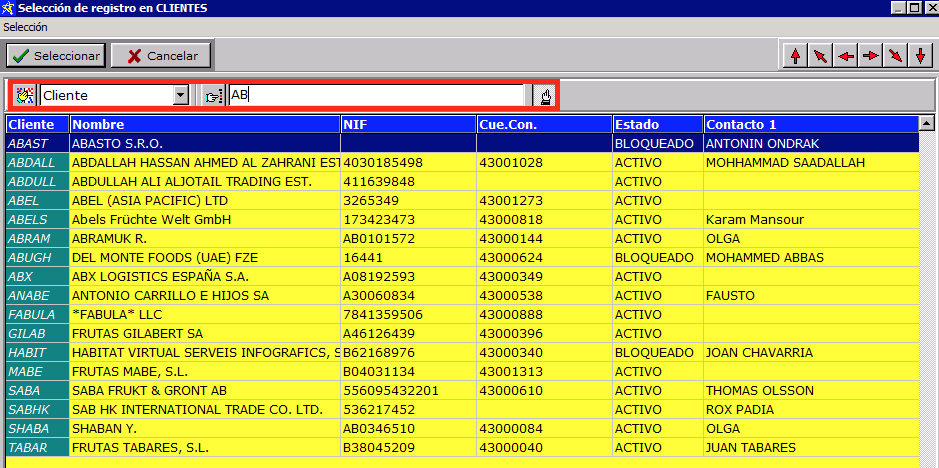Click the red right arrow navigation button
Screen dimensions: 939x468
pos(870,56)
